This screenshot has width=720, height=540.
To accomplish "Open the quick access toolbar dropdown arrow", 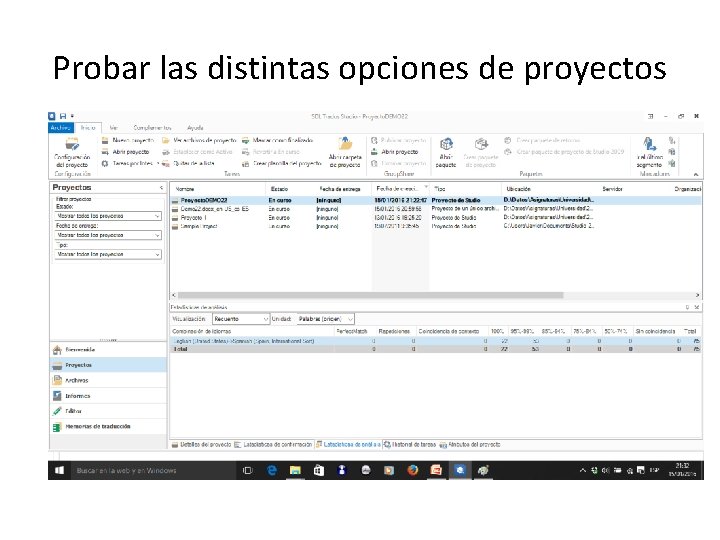I will (x=72, y=116).
